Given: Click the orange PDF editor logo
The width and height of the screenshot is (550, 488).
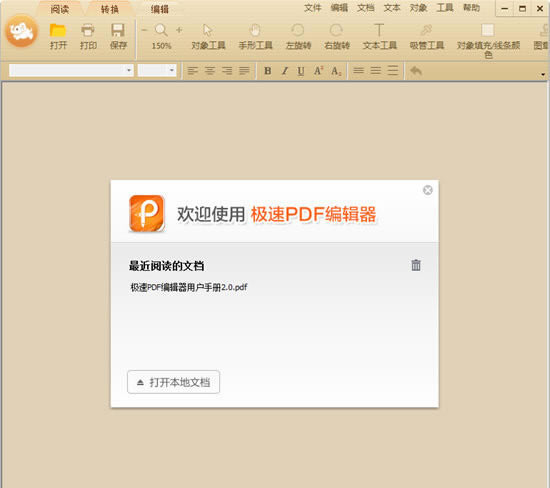Looking at the screenshot, I should [x=147, y=213].
